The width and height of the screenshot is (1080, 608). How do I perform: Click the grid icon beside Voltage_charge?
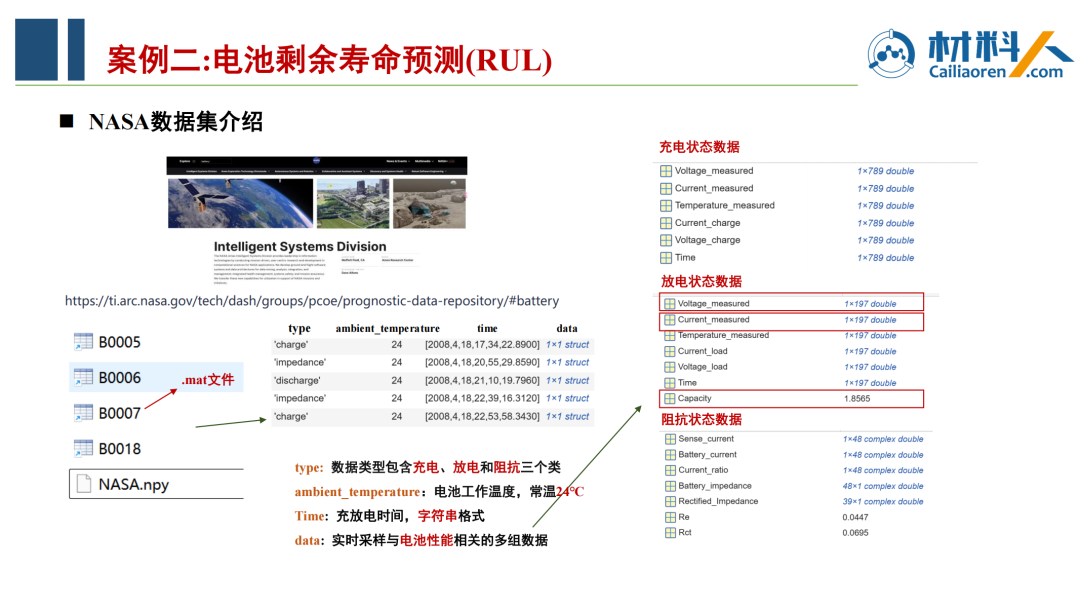click(x=666, y=240)
